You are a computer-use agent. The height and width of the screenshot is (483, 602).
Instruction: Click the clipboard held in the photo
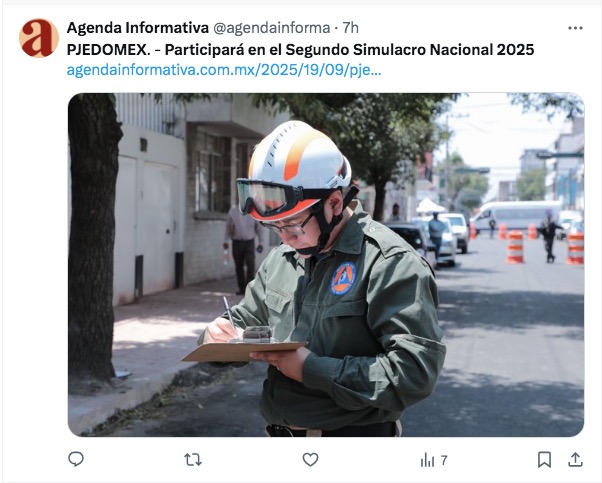tap(244, 351)
